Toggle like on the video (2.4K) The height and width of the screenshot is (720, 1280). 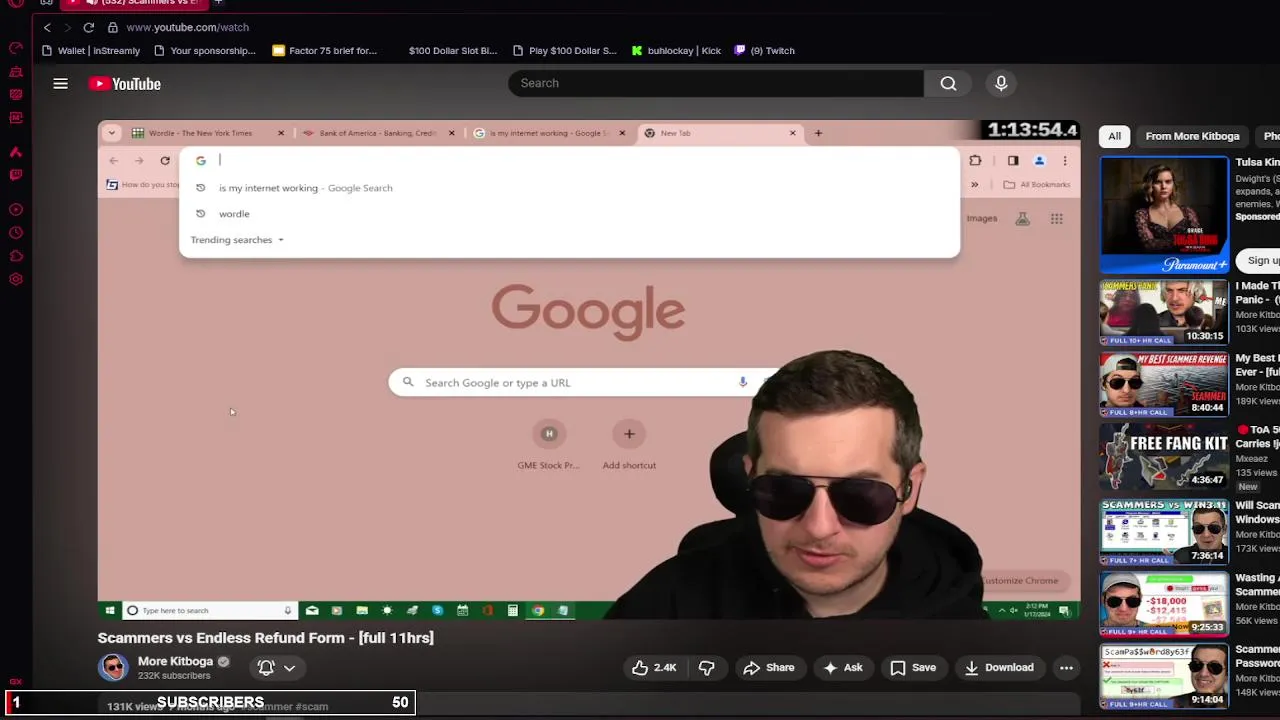click(654, 668)
